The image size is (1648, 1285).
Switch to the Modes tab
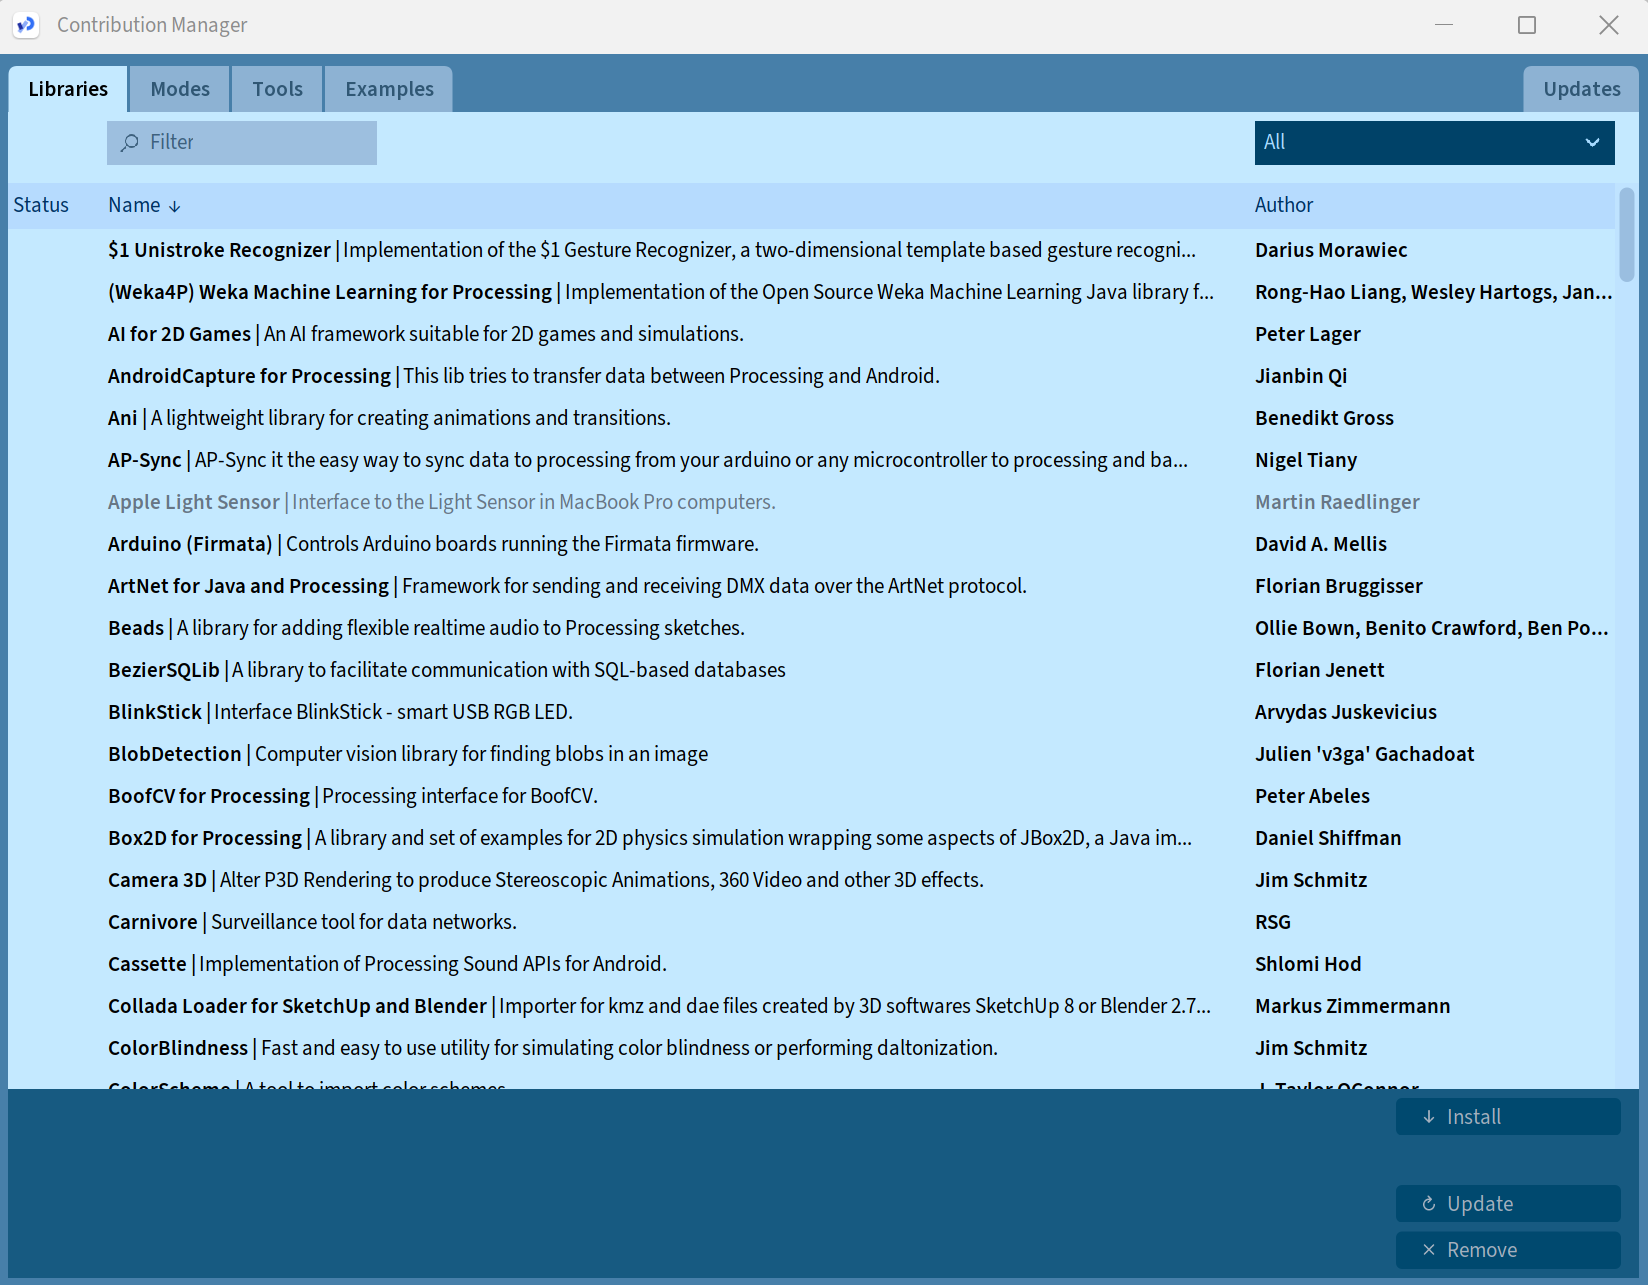coord(180,89)
